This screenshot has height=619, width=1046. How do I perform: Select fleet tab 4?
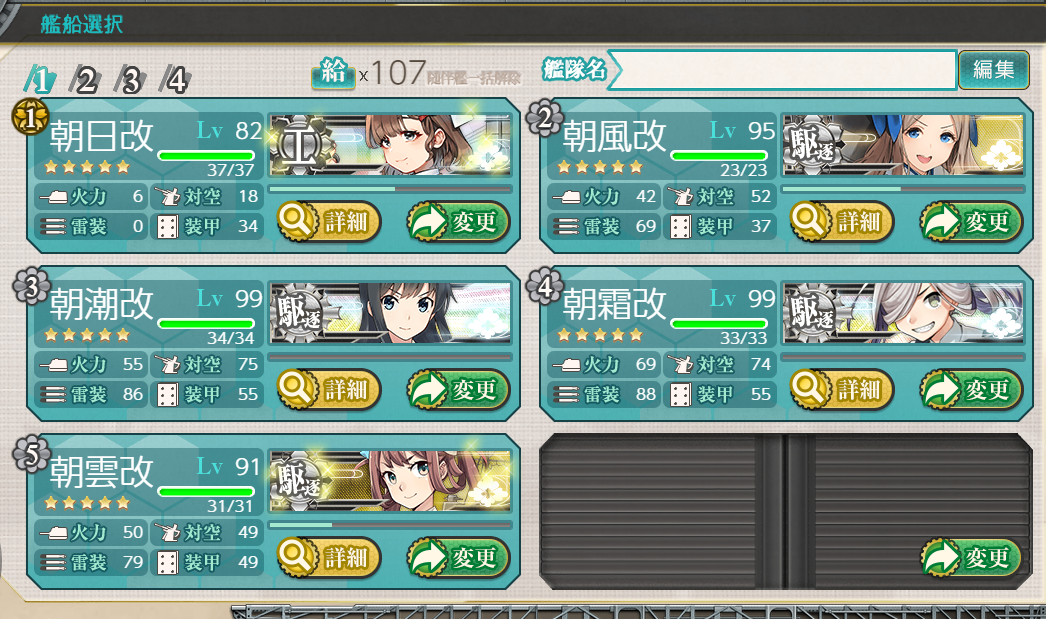pyautogui.click(x=175, y=80)
